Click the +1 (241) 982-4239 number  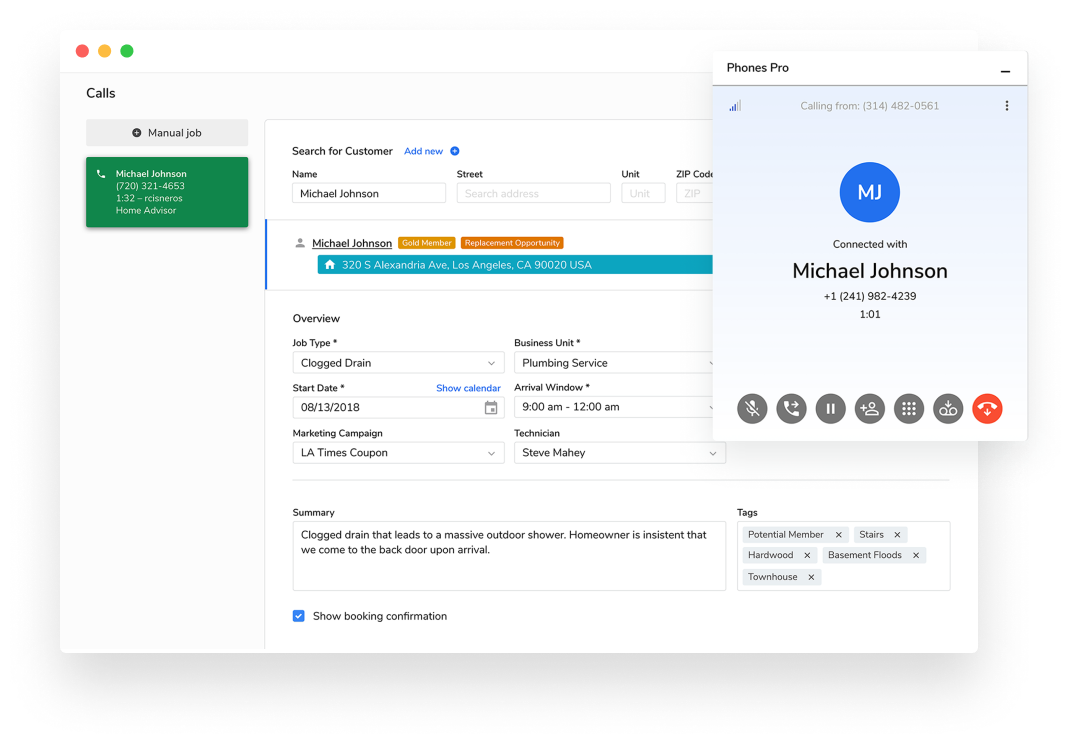click(870, 296)
